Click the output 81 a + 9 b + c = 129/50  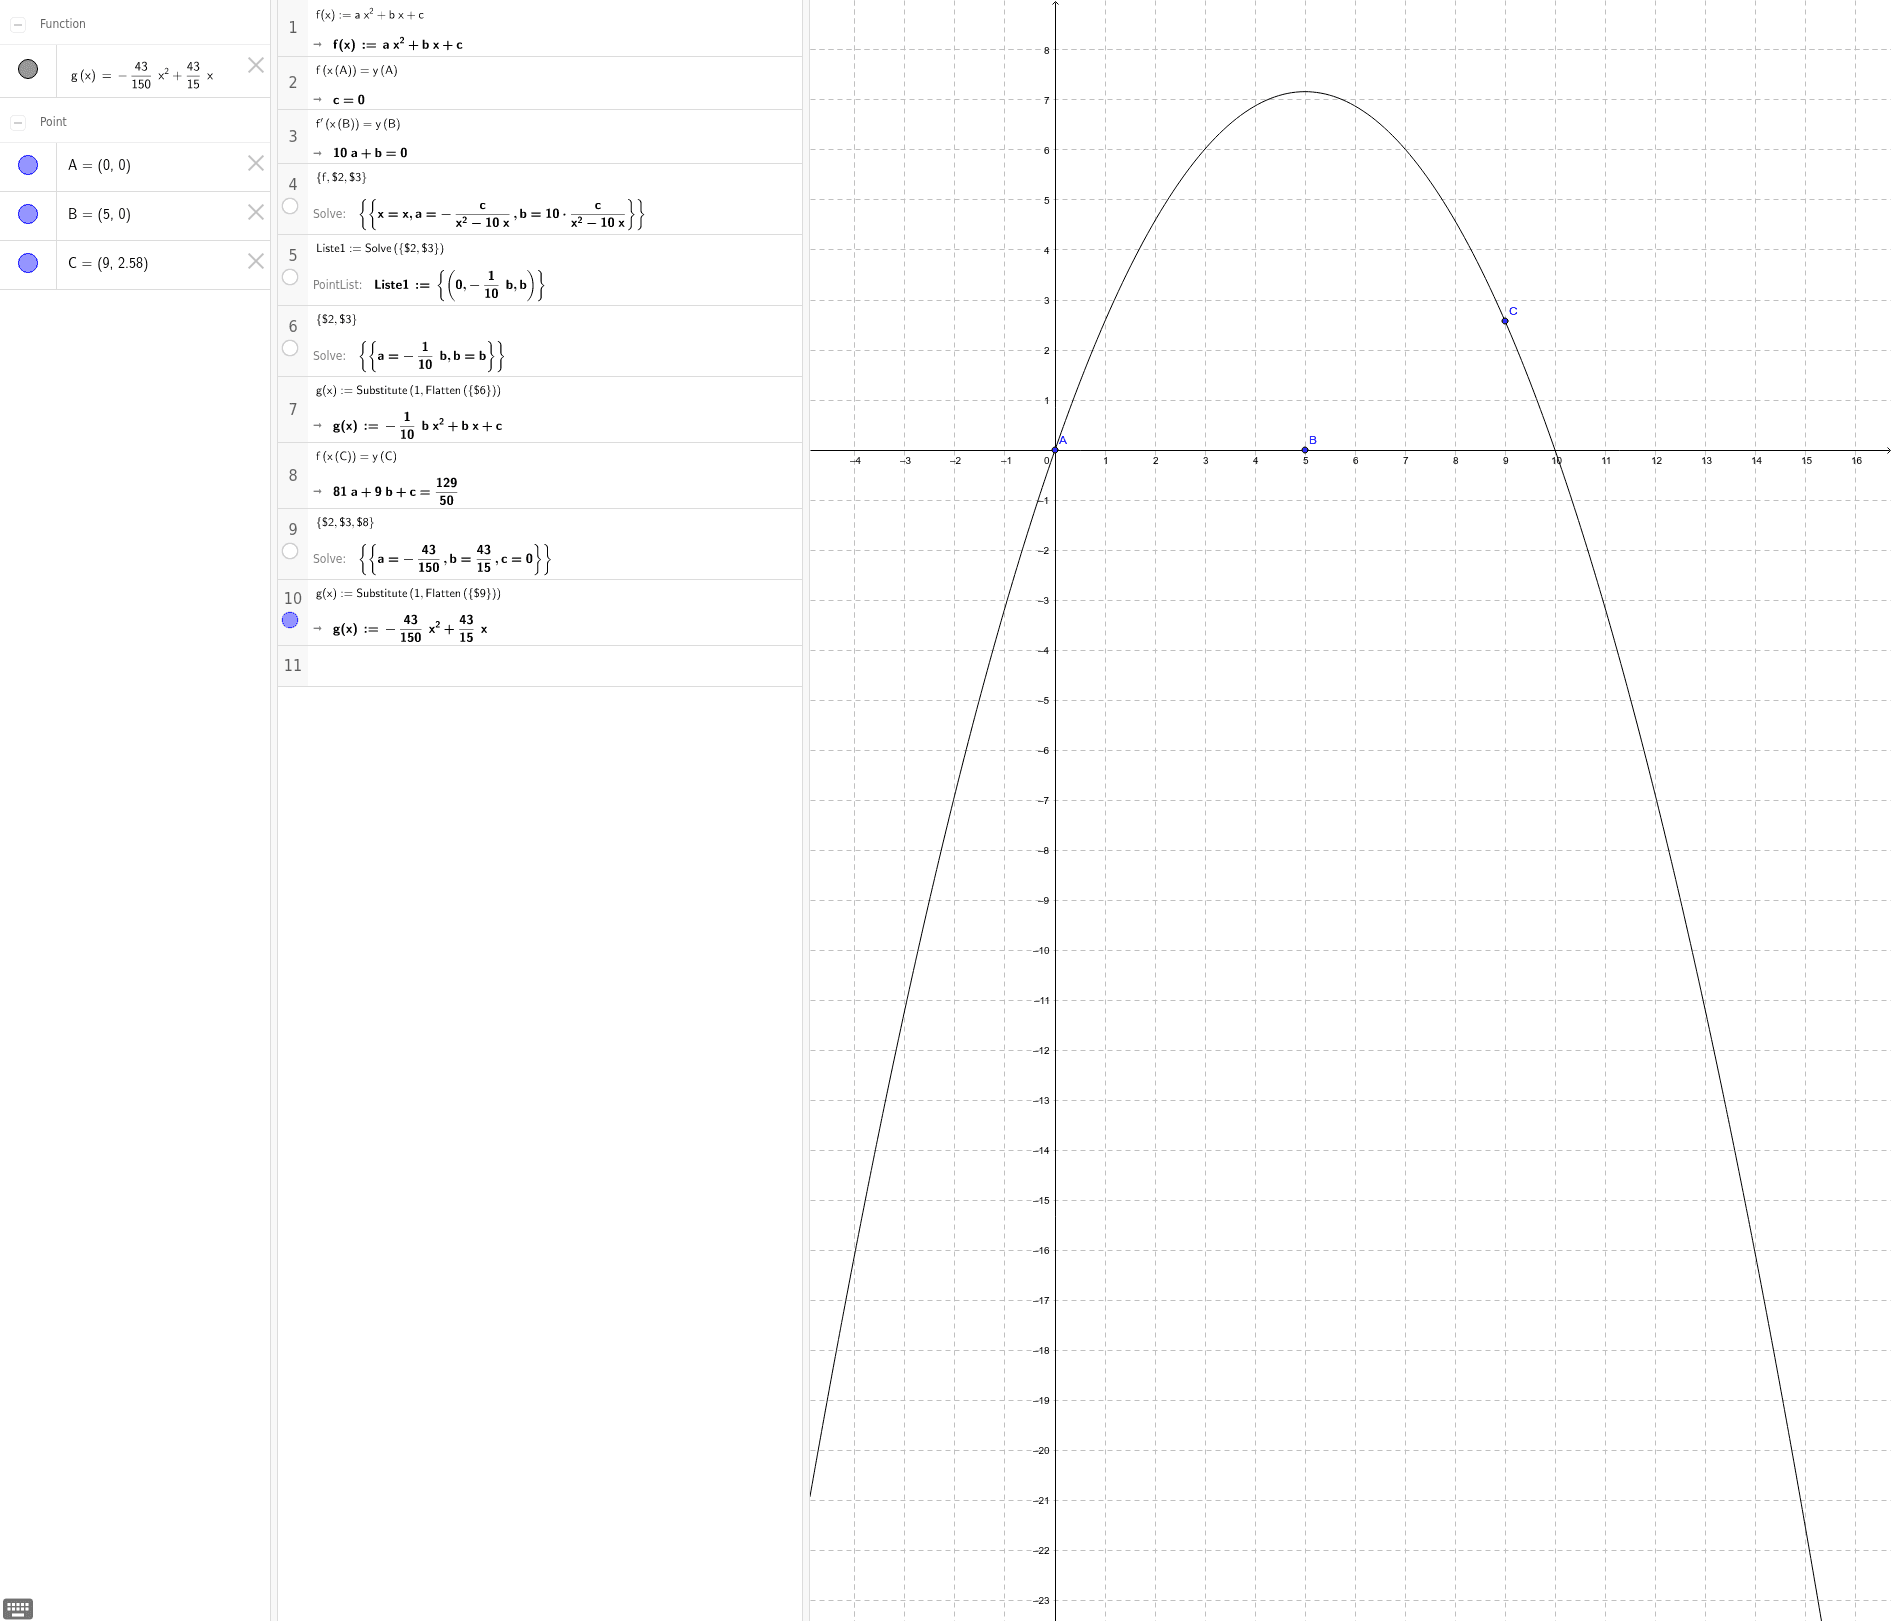pyautogui.click(x=396, y=492)
